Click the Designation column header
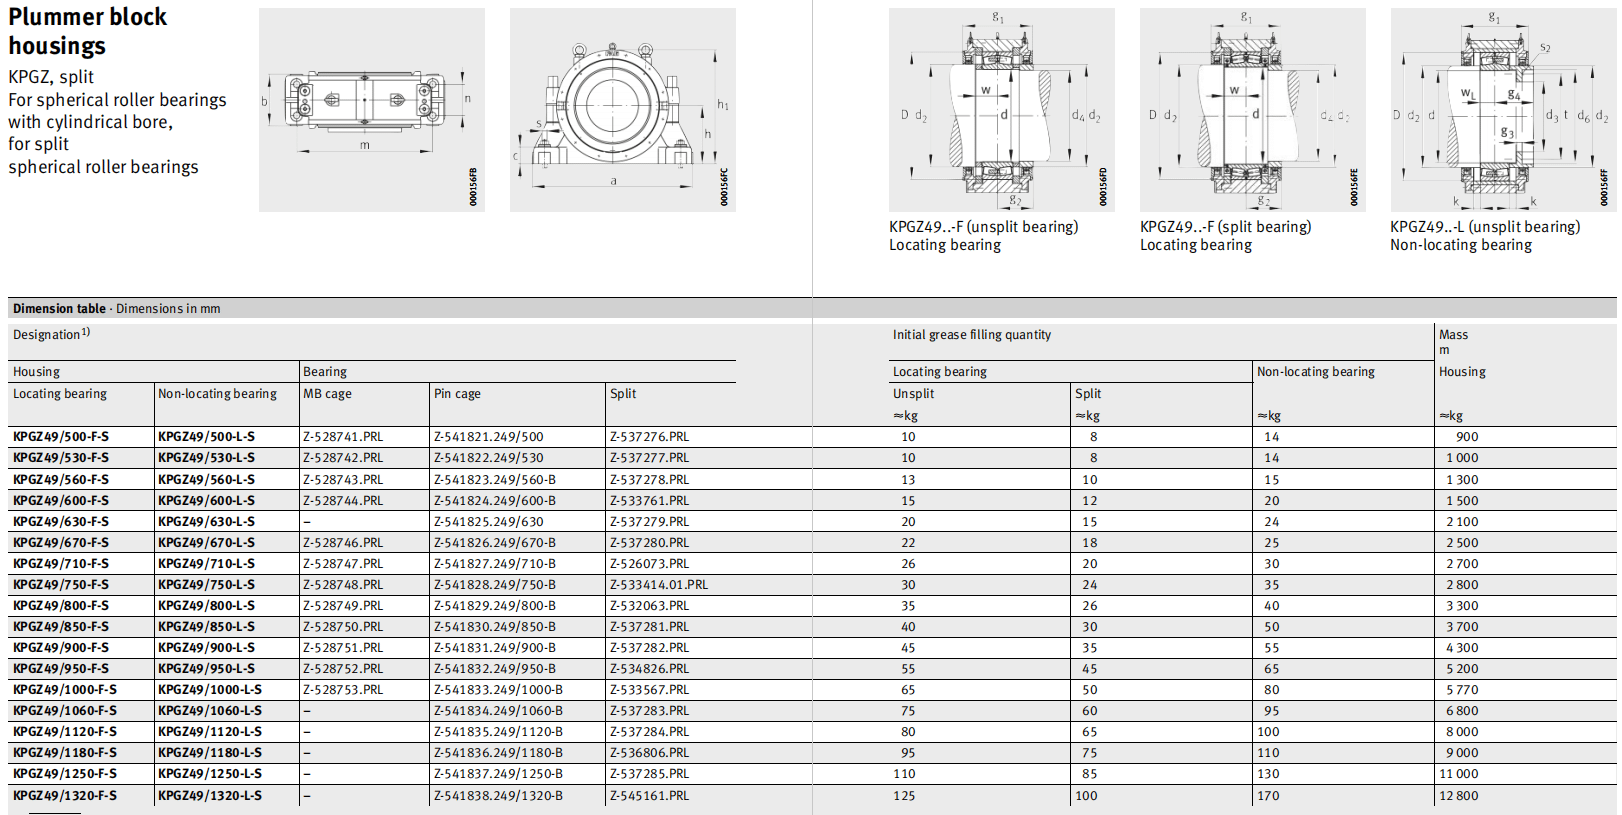 point(50,335)
